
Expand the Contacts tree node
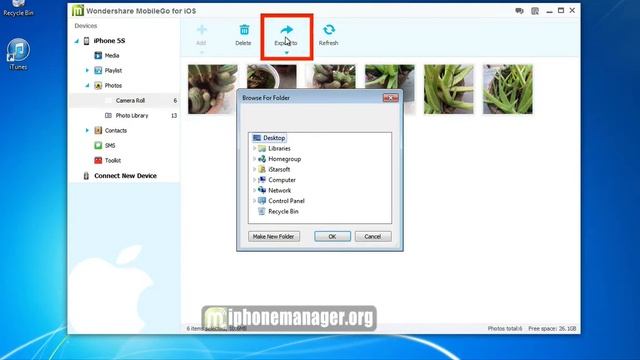[87, 130]
